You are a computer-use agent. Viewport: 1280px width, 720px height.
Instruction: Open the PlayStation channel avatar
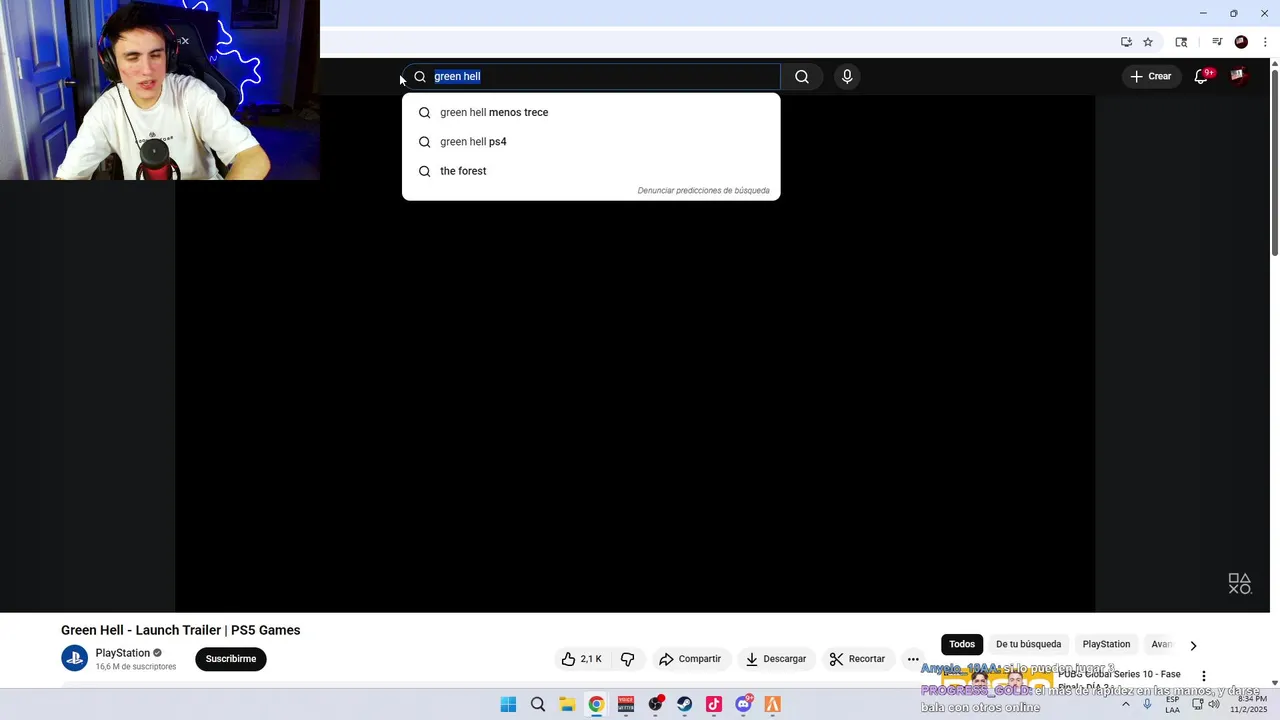click(x=75, y=658)
